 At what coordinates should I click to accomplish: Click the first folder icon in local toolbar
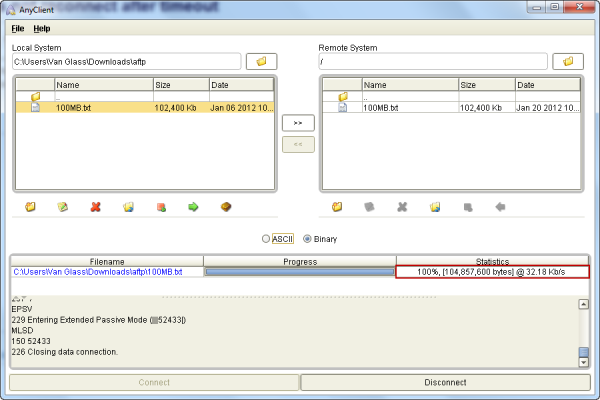tap(30, 207)
